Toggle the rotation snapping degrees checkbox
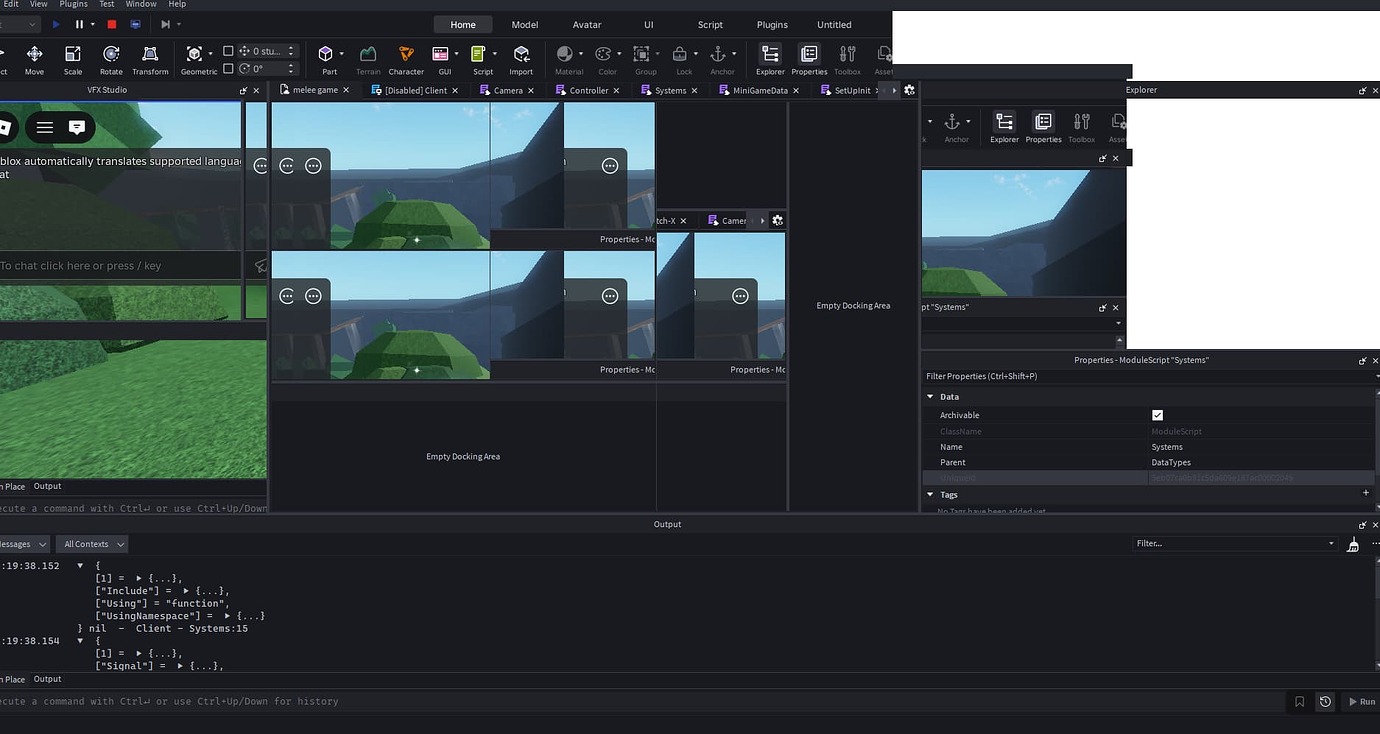The image size is (1380, 734). (228, 69)
